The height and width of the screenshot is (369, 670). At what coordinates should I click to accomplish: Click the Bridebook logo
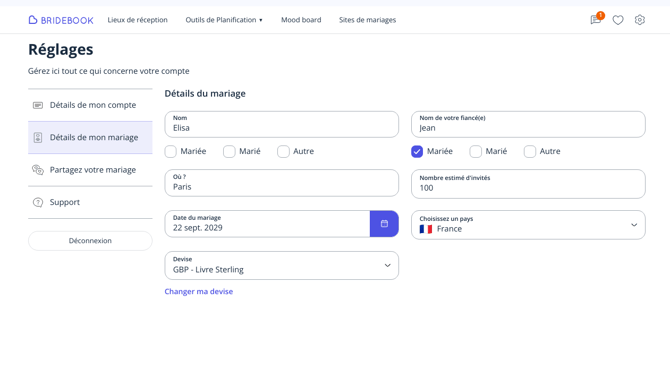click(x=61, y=20)
